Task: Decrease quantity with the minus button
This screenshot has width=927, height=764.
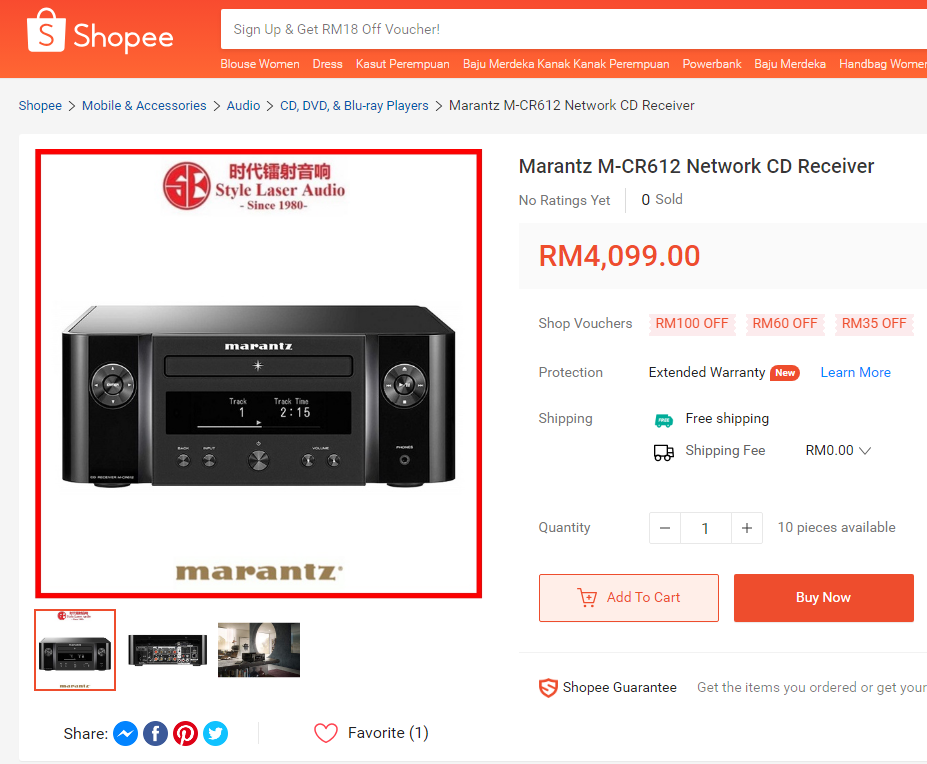Action: tap(665, 528)
